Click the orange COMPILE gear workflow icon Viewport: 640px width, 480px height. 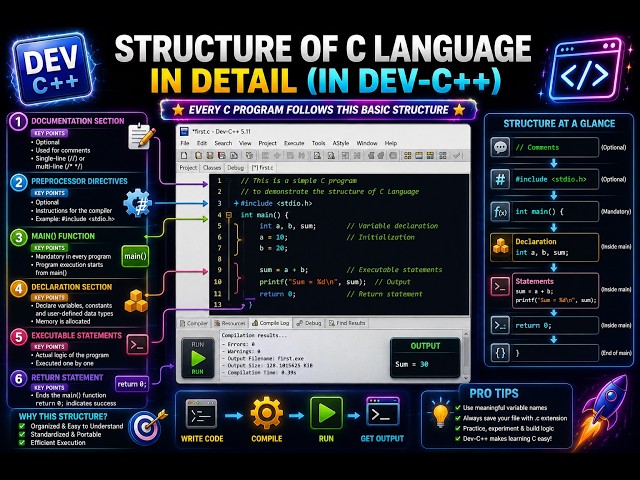(267, 413)
